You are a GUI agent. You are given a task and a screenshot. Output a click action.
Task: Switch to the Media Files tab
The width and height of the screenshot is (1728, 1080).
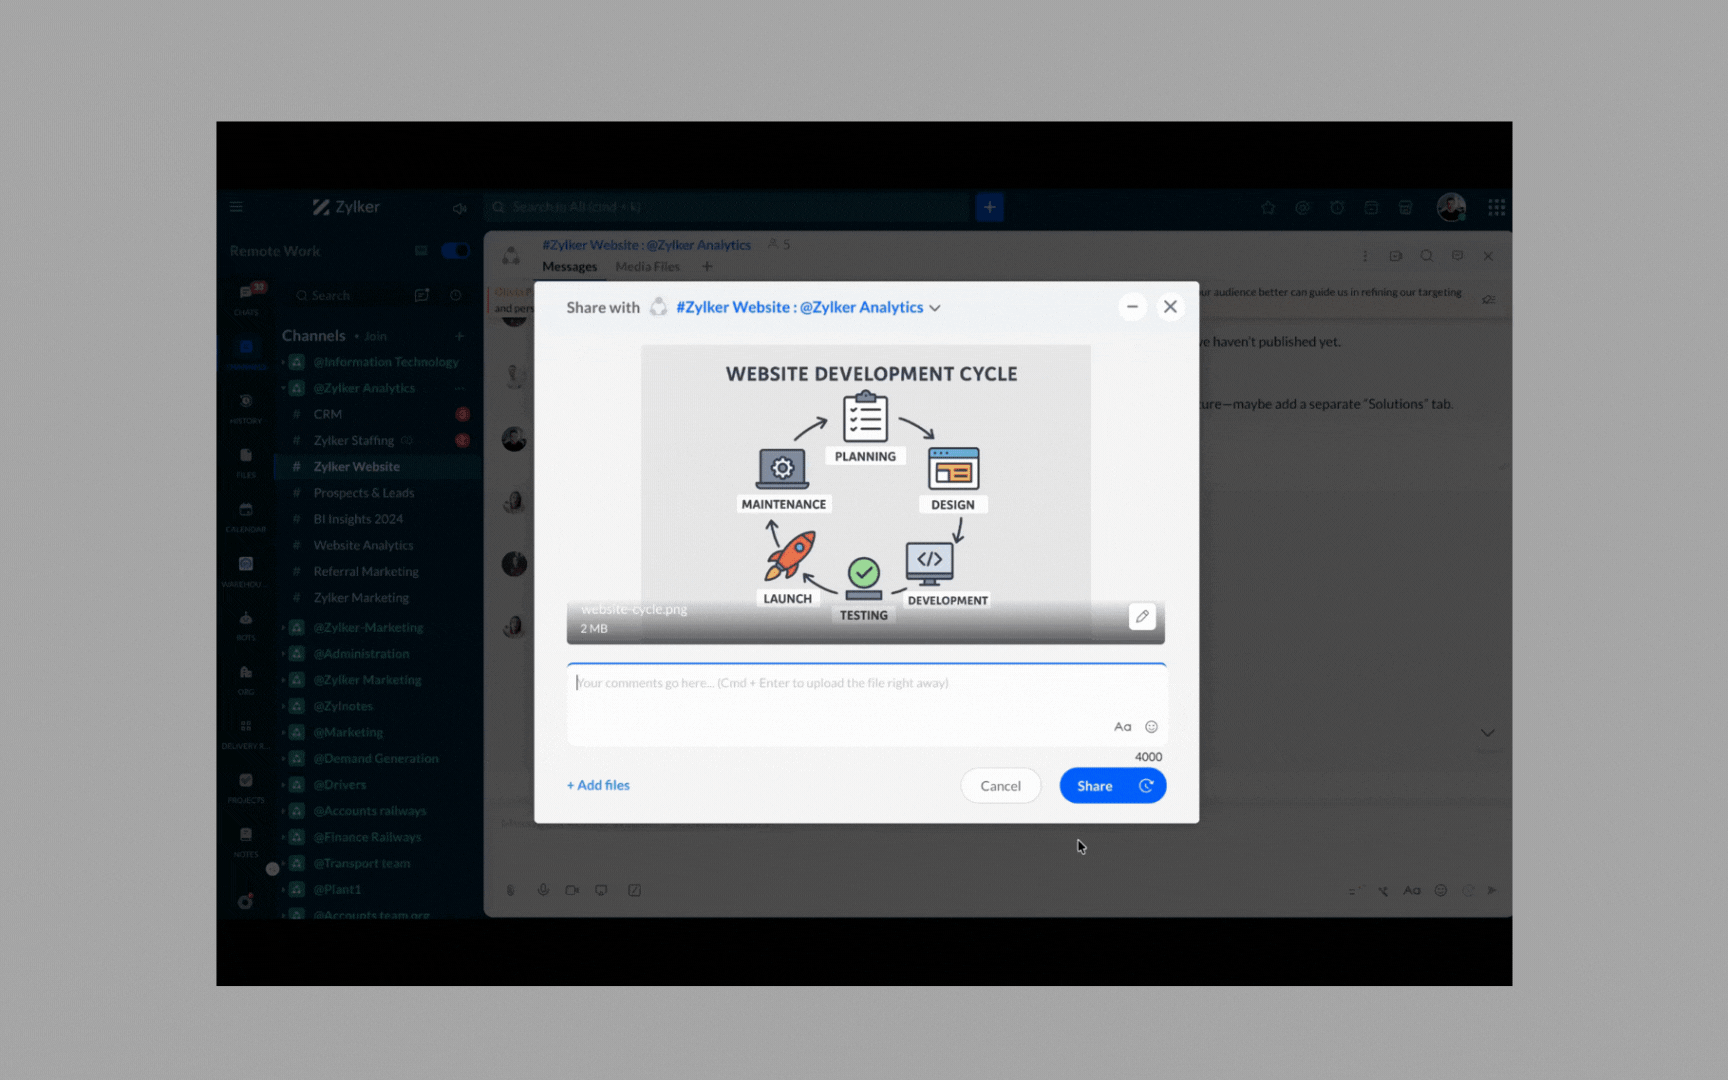(647, 267)
